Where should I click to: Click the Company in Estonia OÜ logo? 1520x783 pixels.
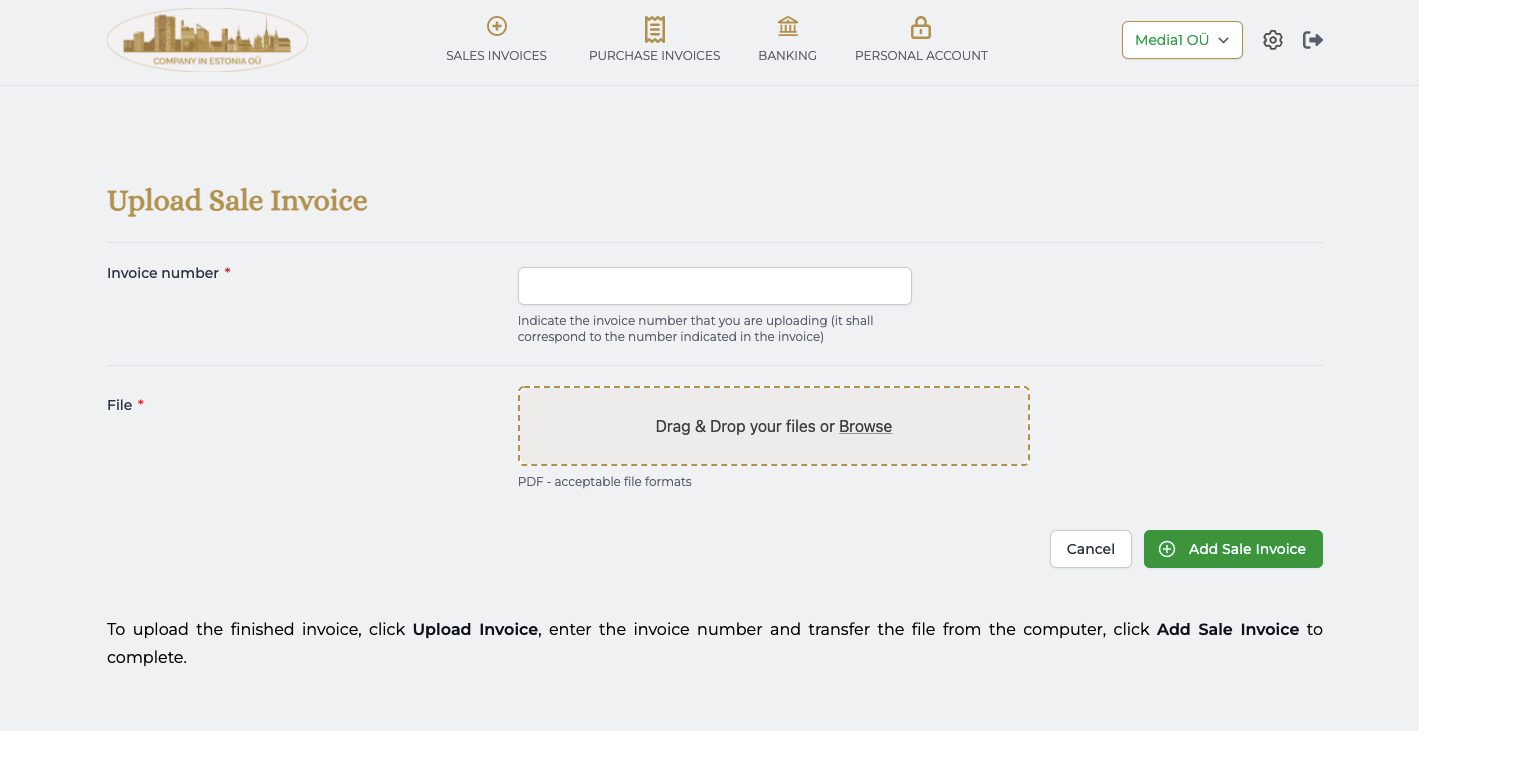click(207, 40)
